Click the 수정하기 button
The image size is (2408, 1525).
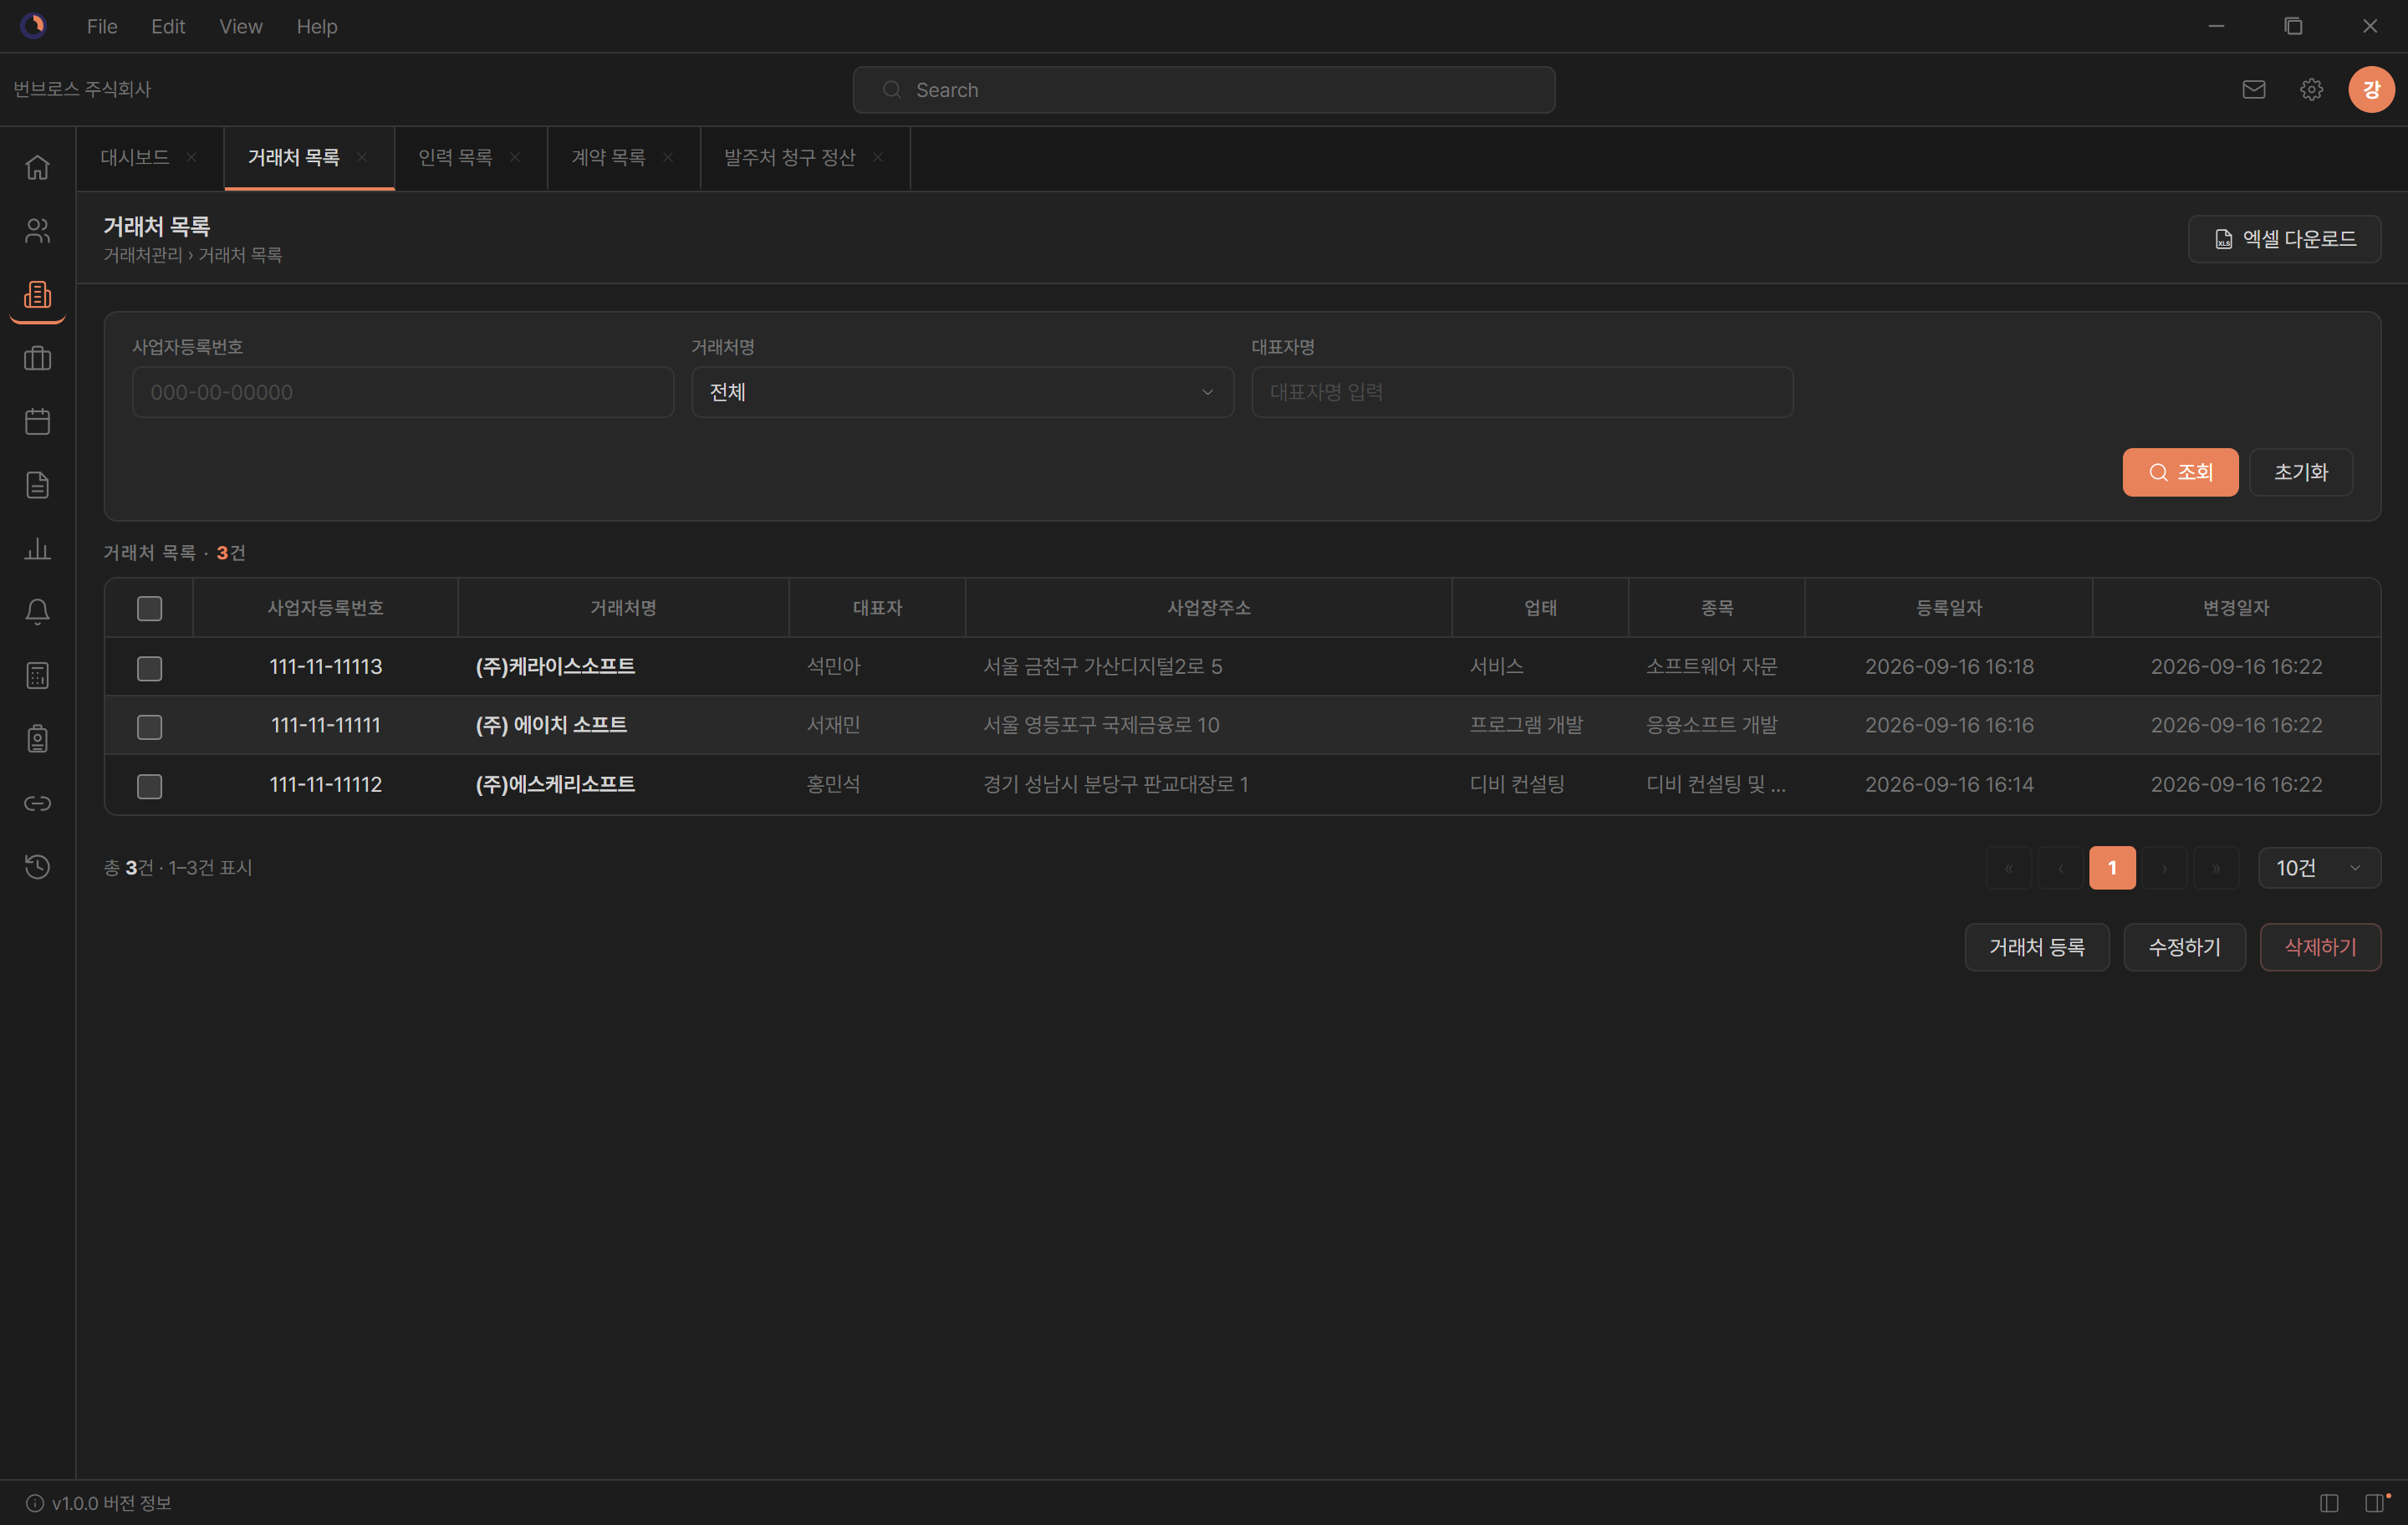[2184, 947]
